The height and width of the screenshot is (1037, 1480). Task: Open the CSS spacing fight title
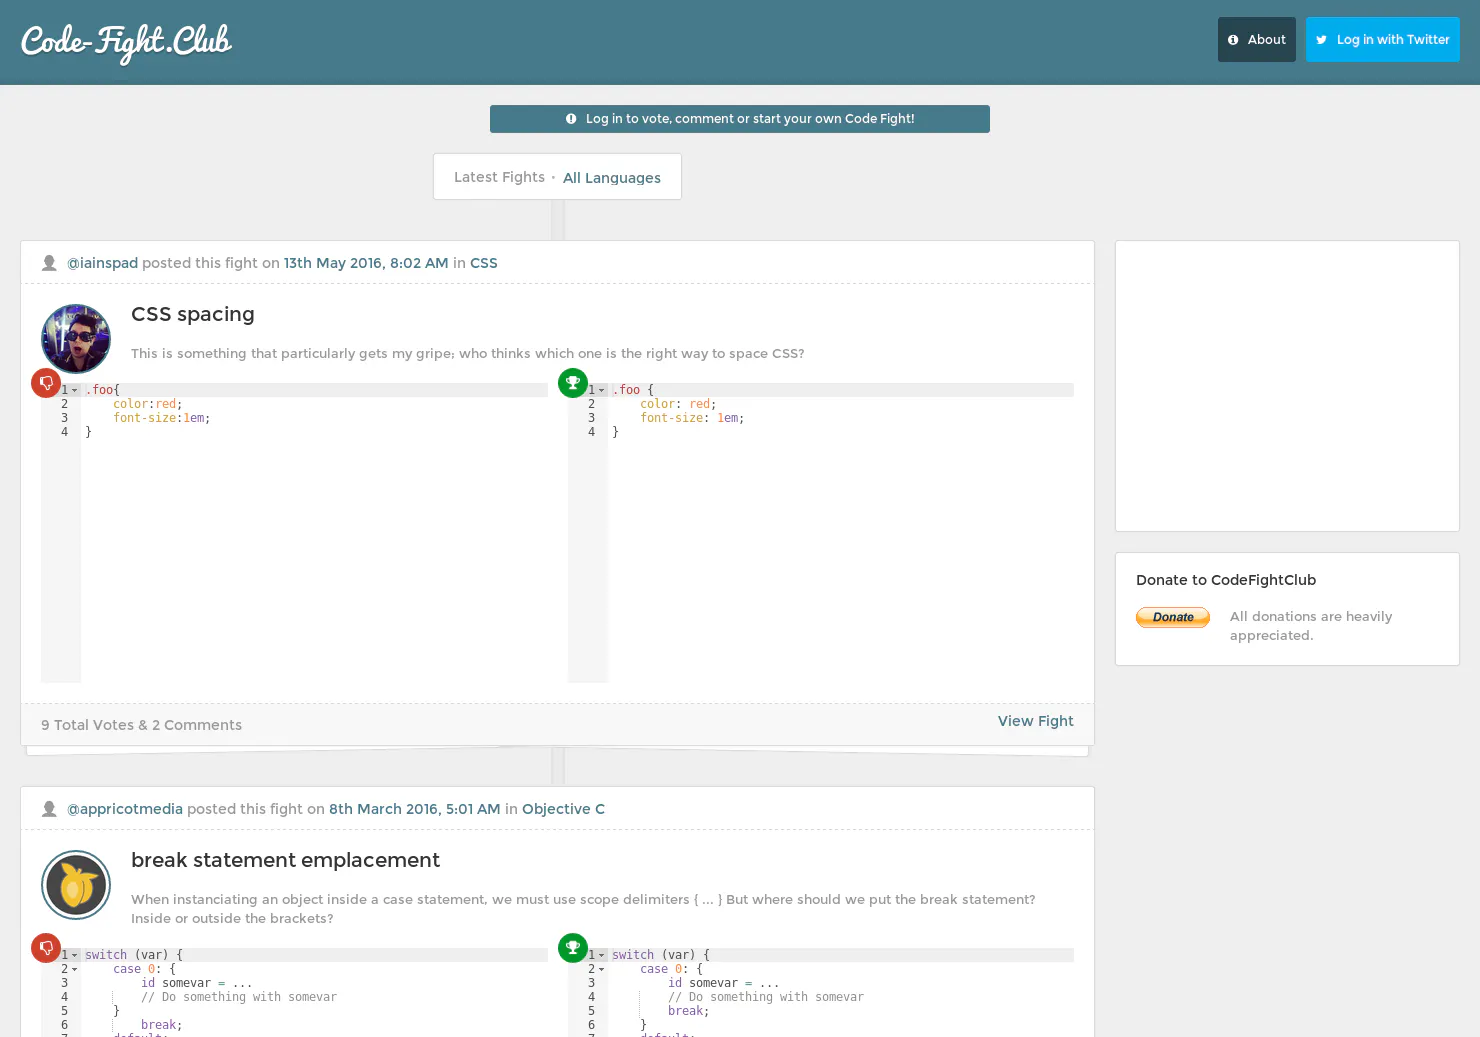coord(193,314)
